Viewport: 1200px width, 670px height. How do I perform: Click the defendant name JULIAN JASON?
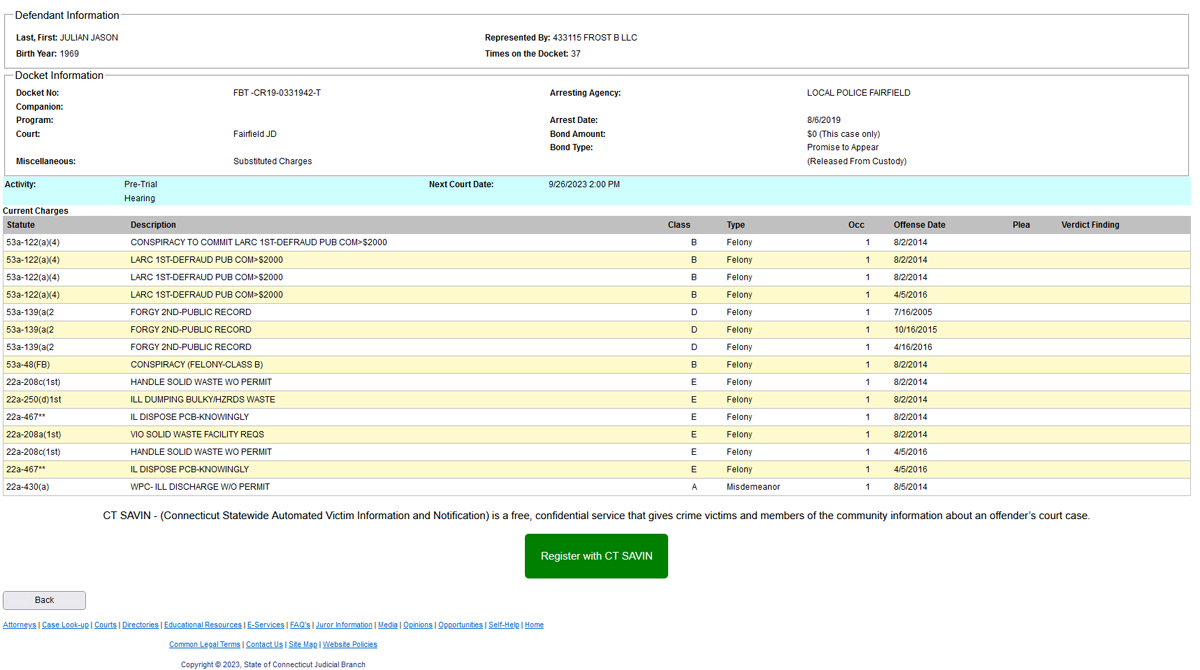89,38
